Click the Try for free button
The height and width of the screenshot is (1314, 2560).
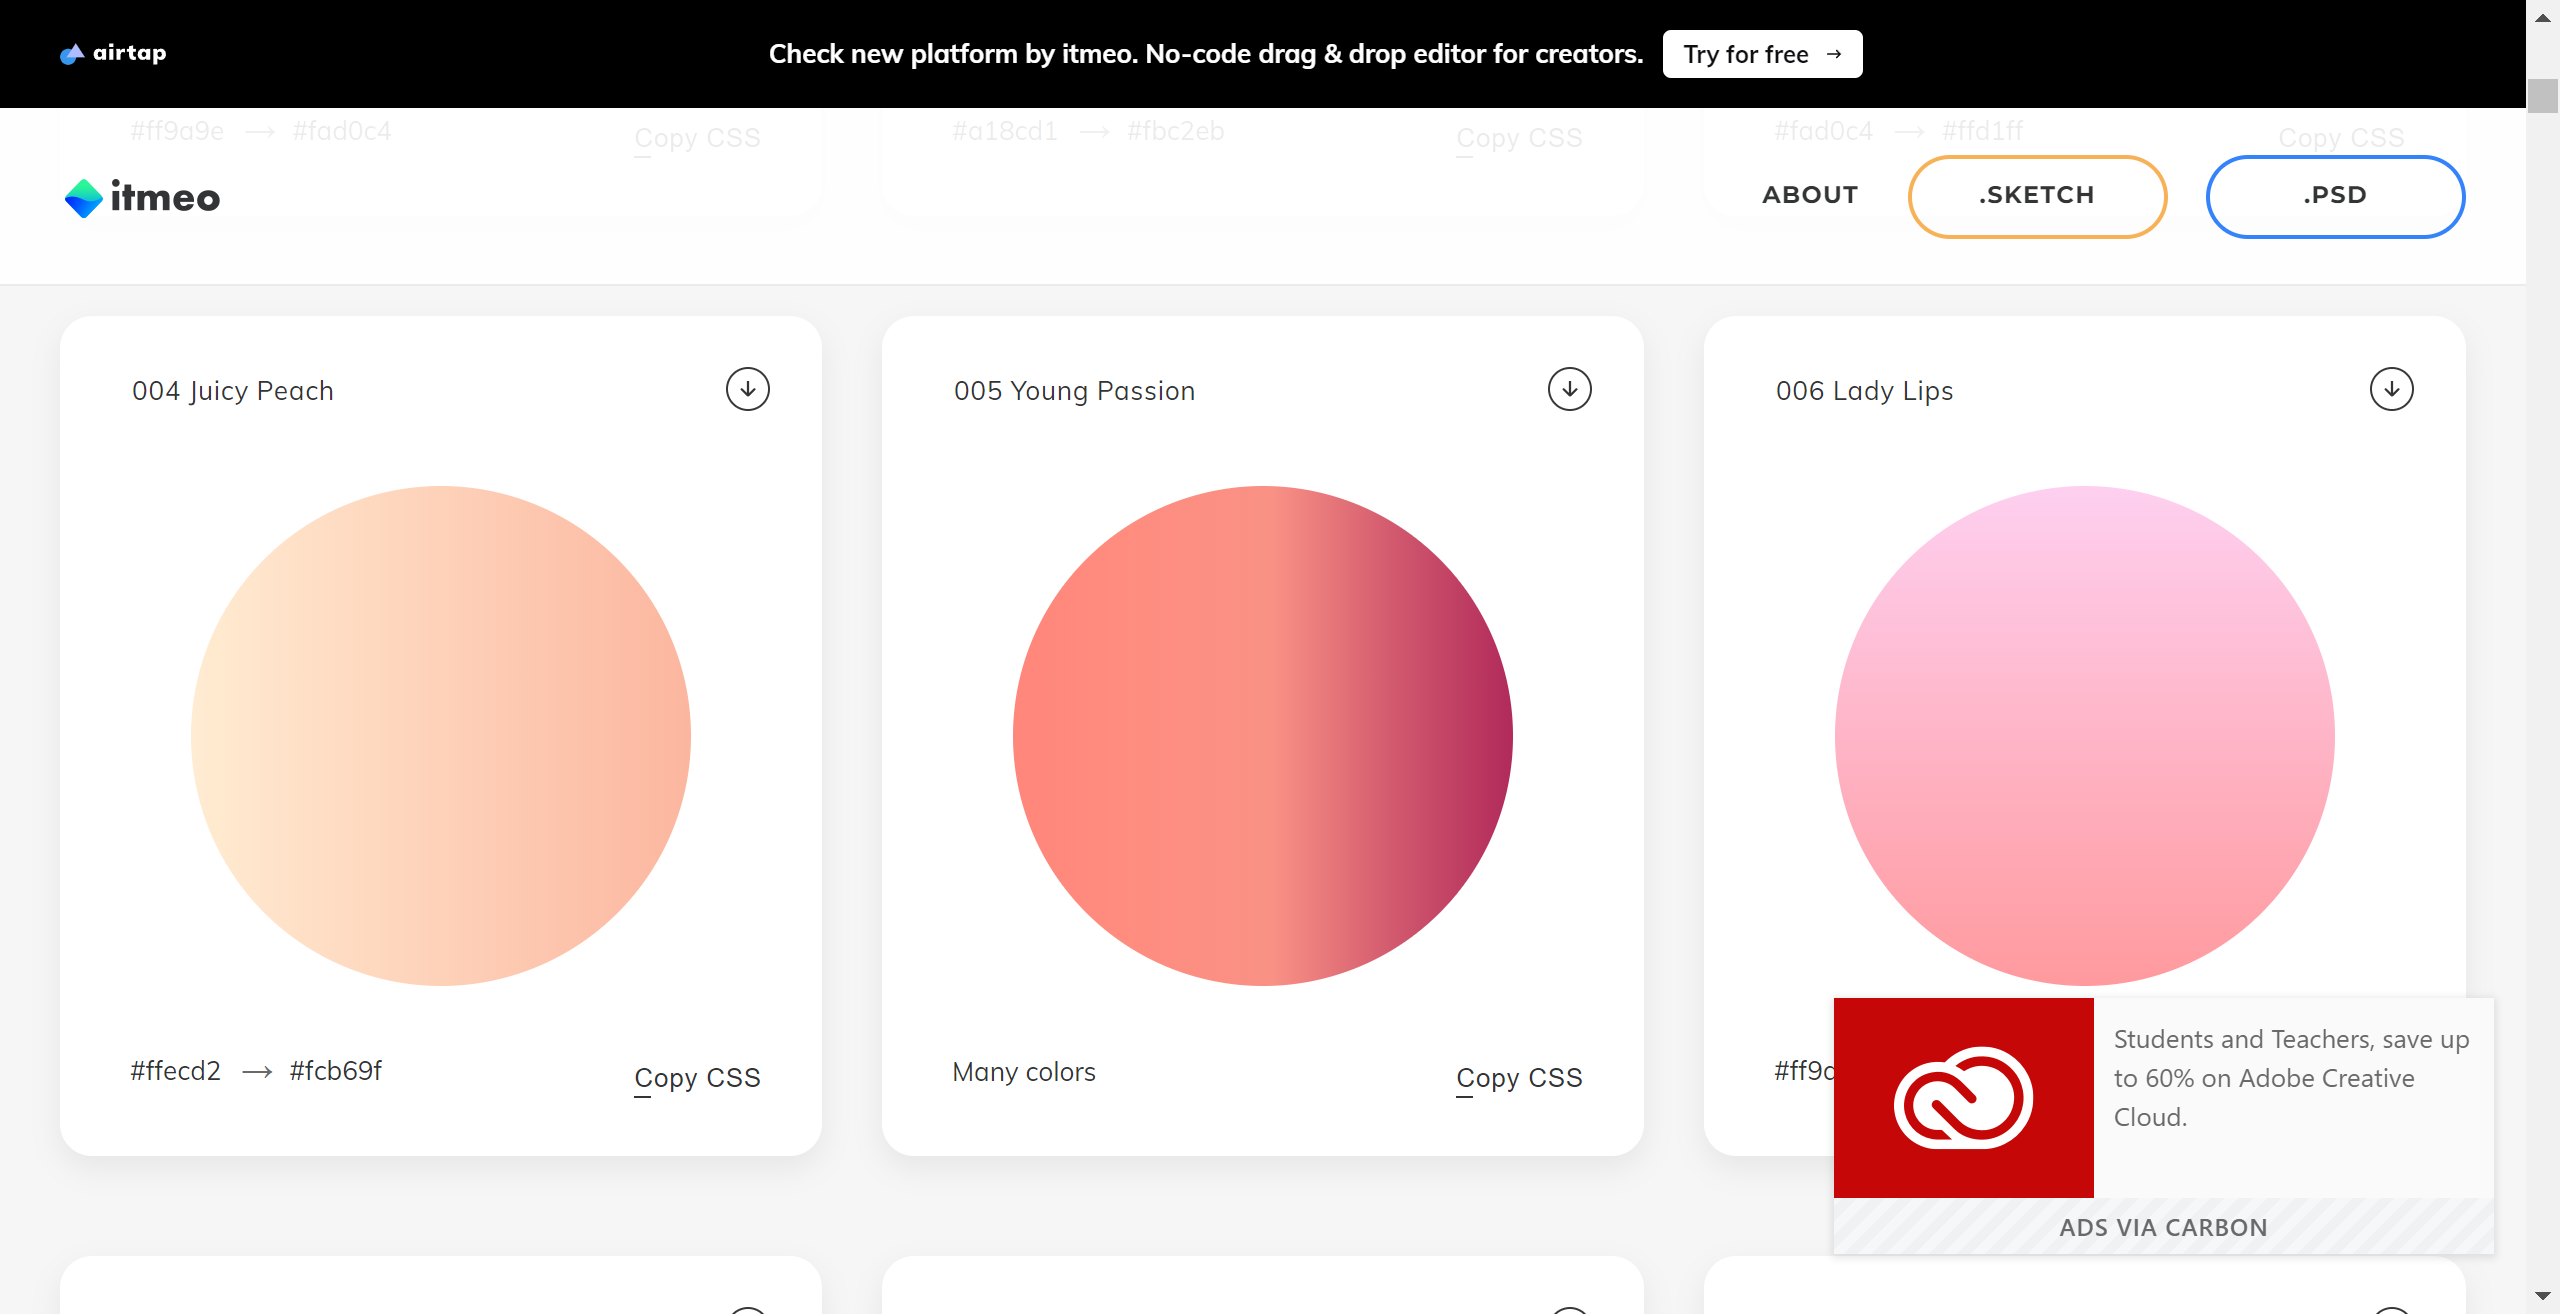point(1762,54)
